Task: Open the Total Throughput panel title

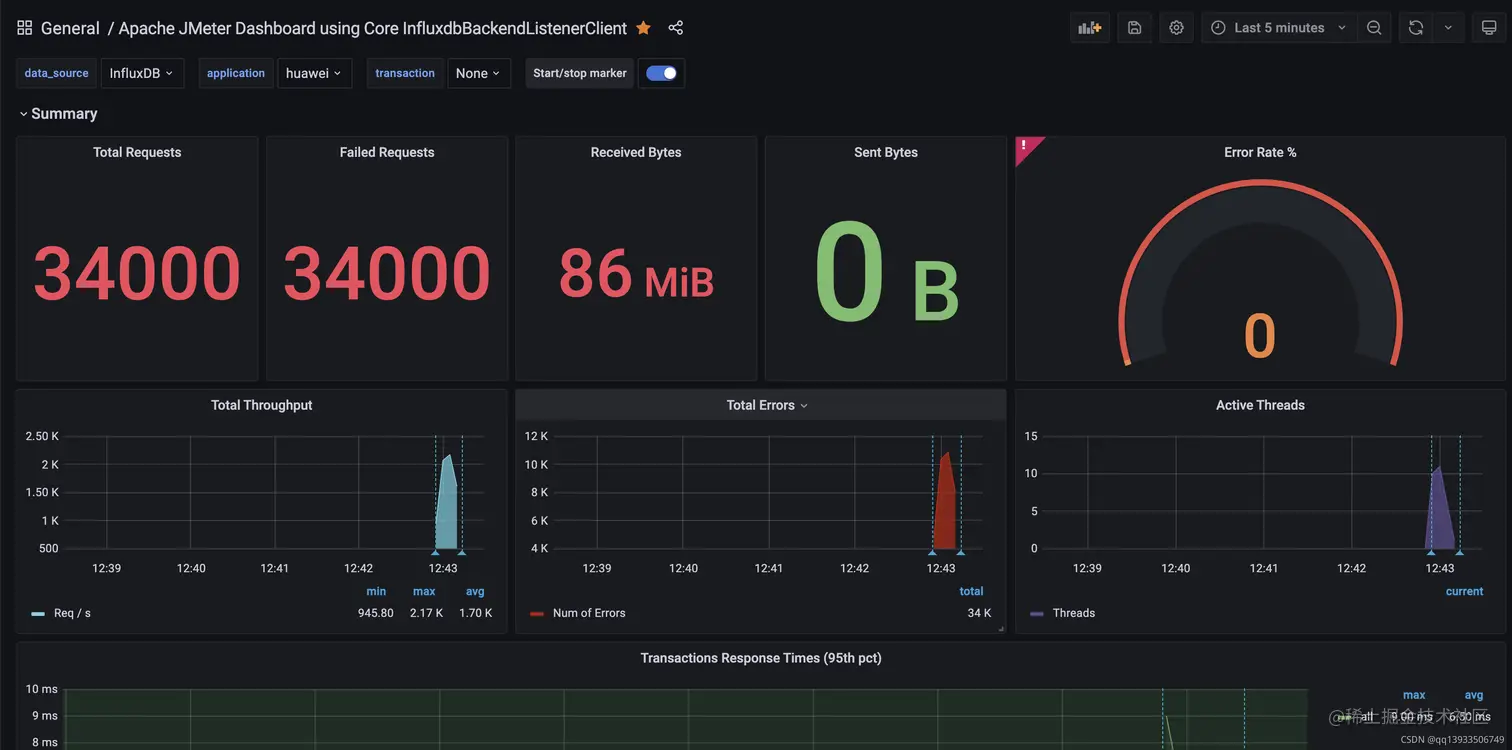Action: tap(262, 405)
